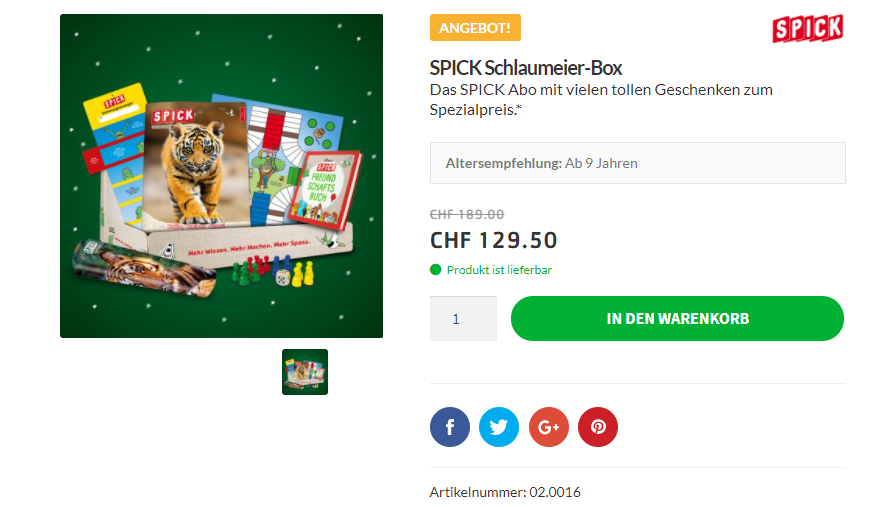Click the Spezialpreis description text

(x=601, y=99)
